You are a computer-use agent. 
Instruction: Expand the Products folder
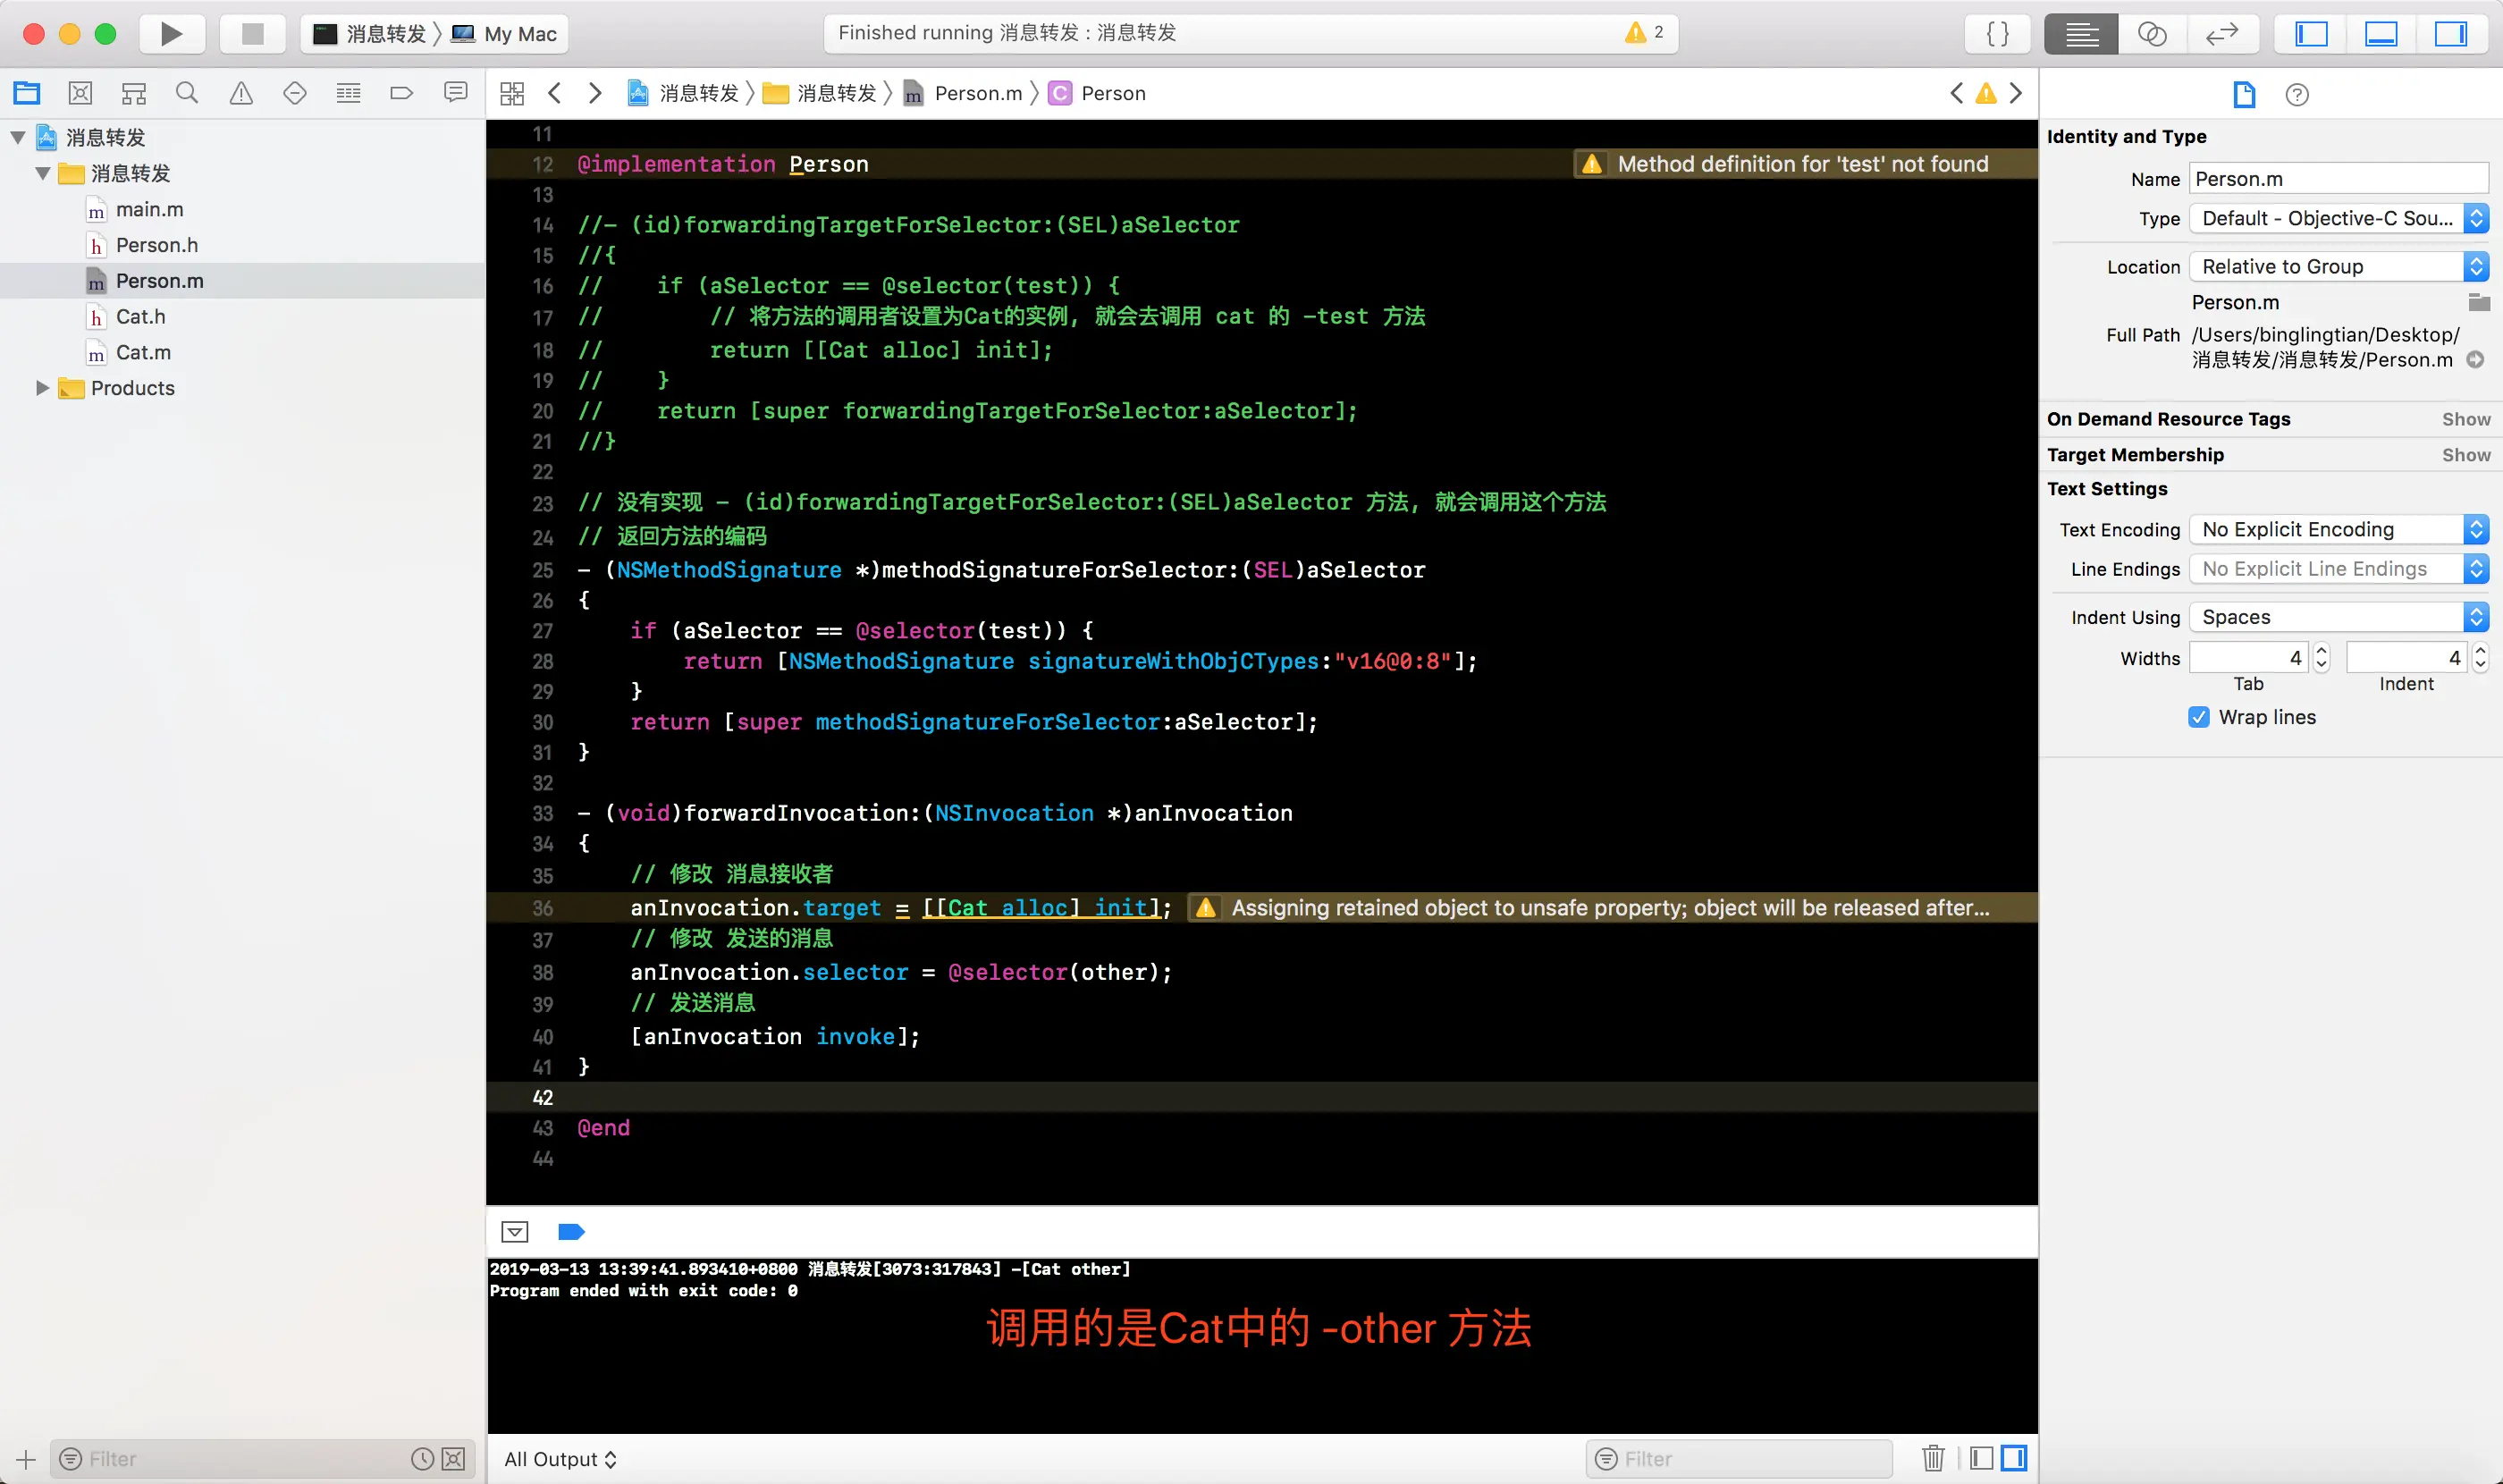pos(42,388)
